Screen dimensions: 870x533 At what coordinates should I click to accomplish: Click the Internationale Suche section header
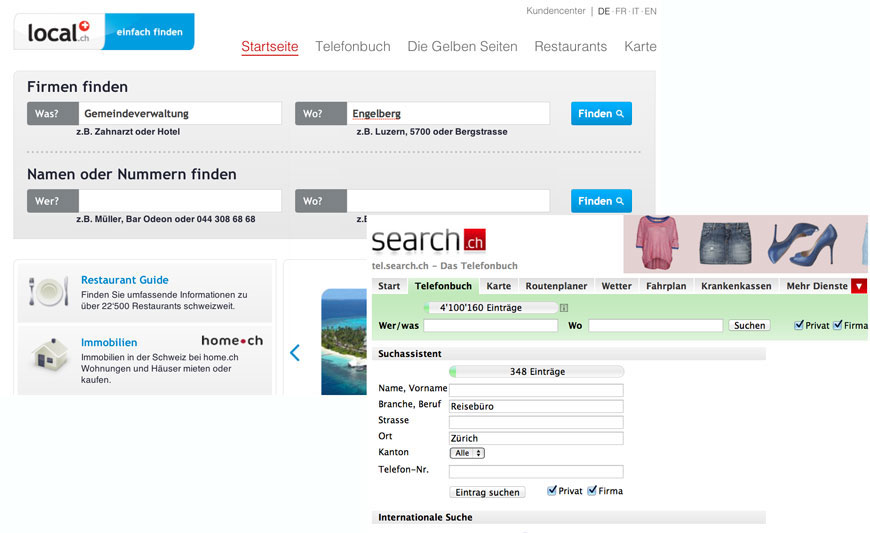[569, 517]
